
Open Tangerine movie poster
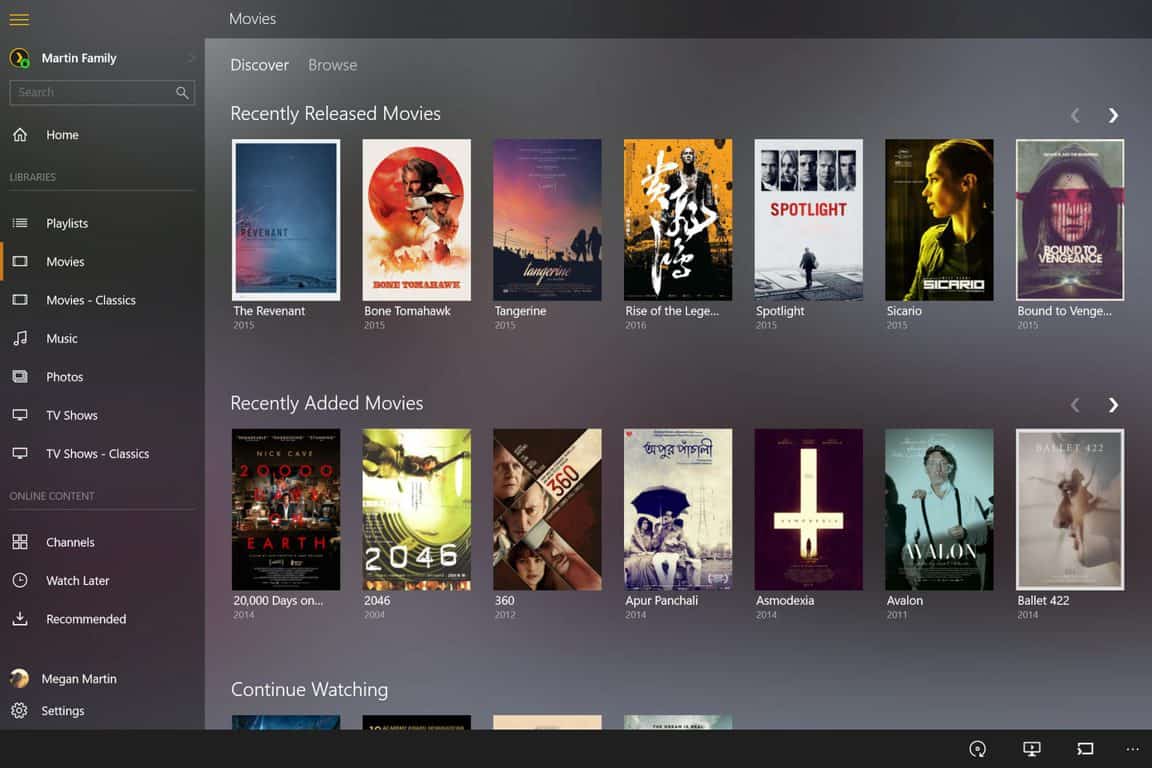[x=547, y=220]
